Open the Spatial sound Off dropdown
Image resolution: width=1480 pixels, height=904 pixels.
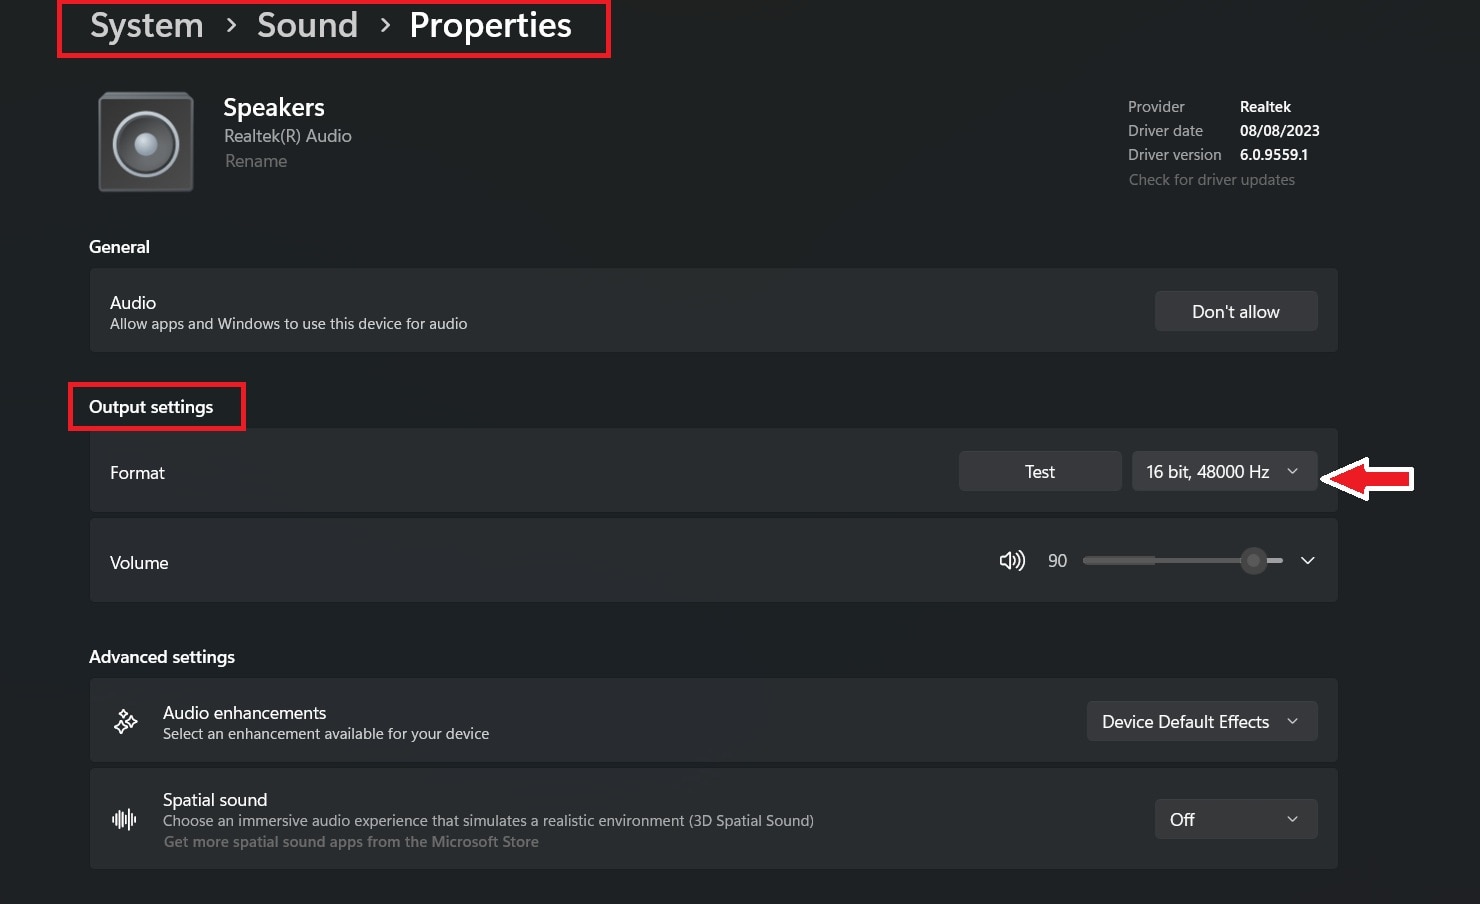(1236, 819)
